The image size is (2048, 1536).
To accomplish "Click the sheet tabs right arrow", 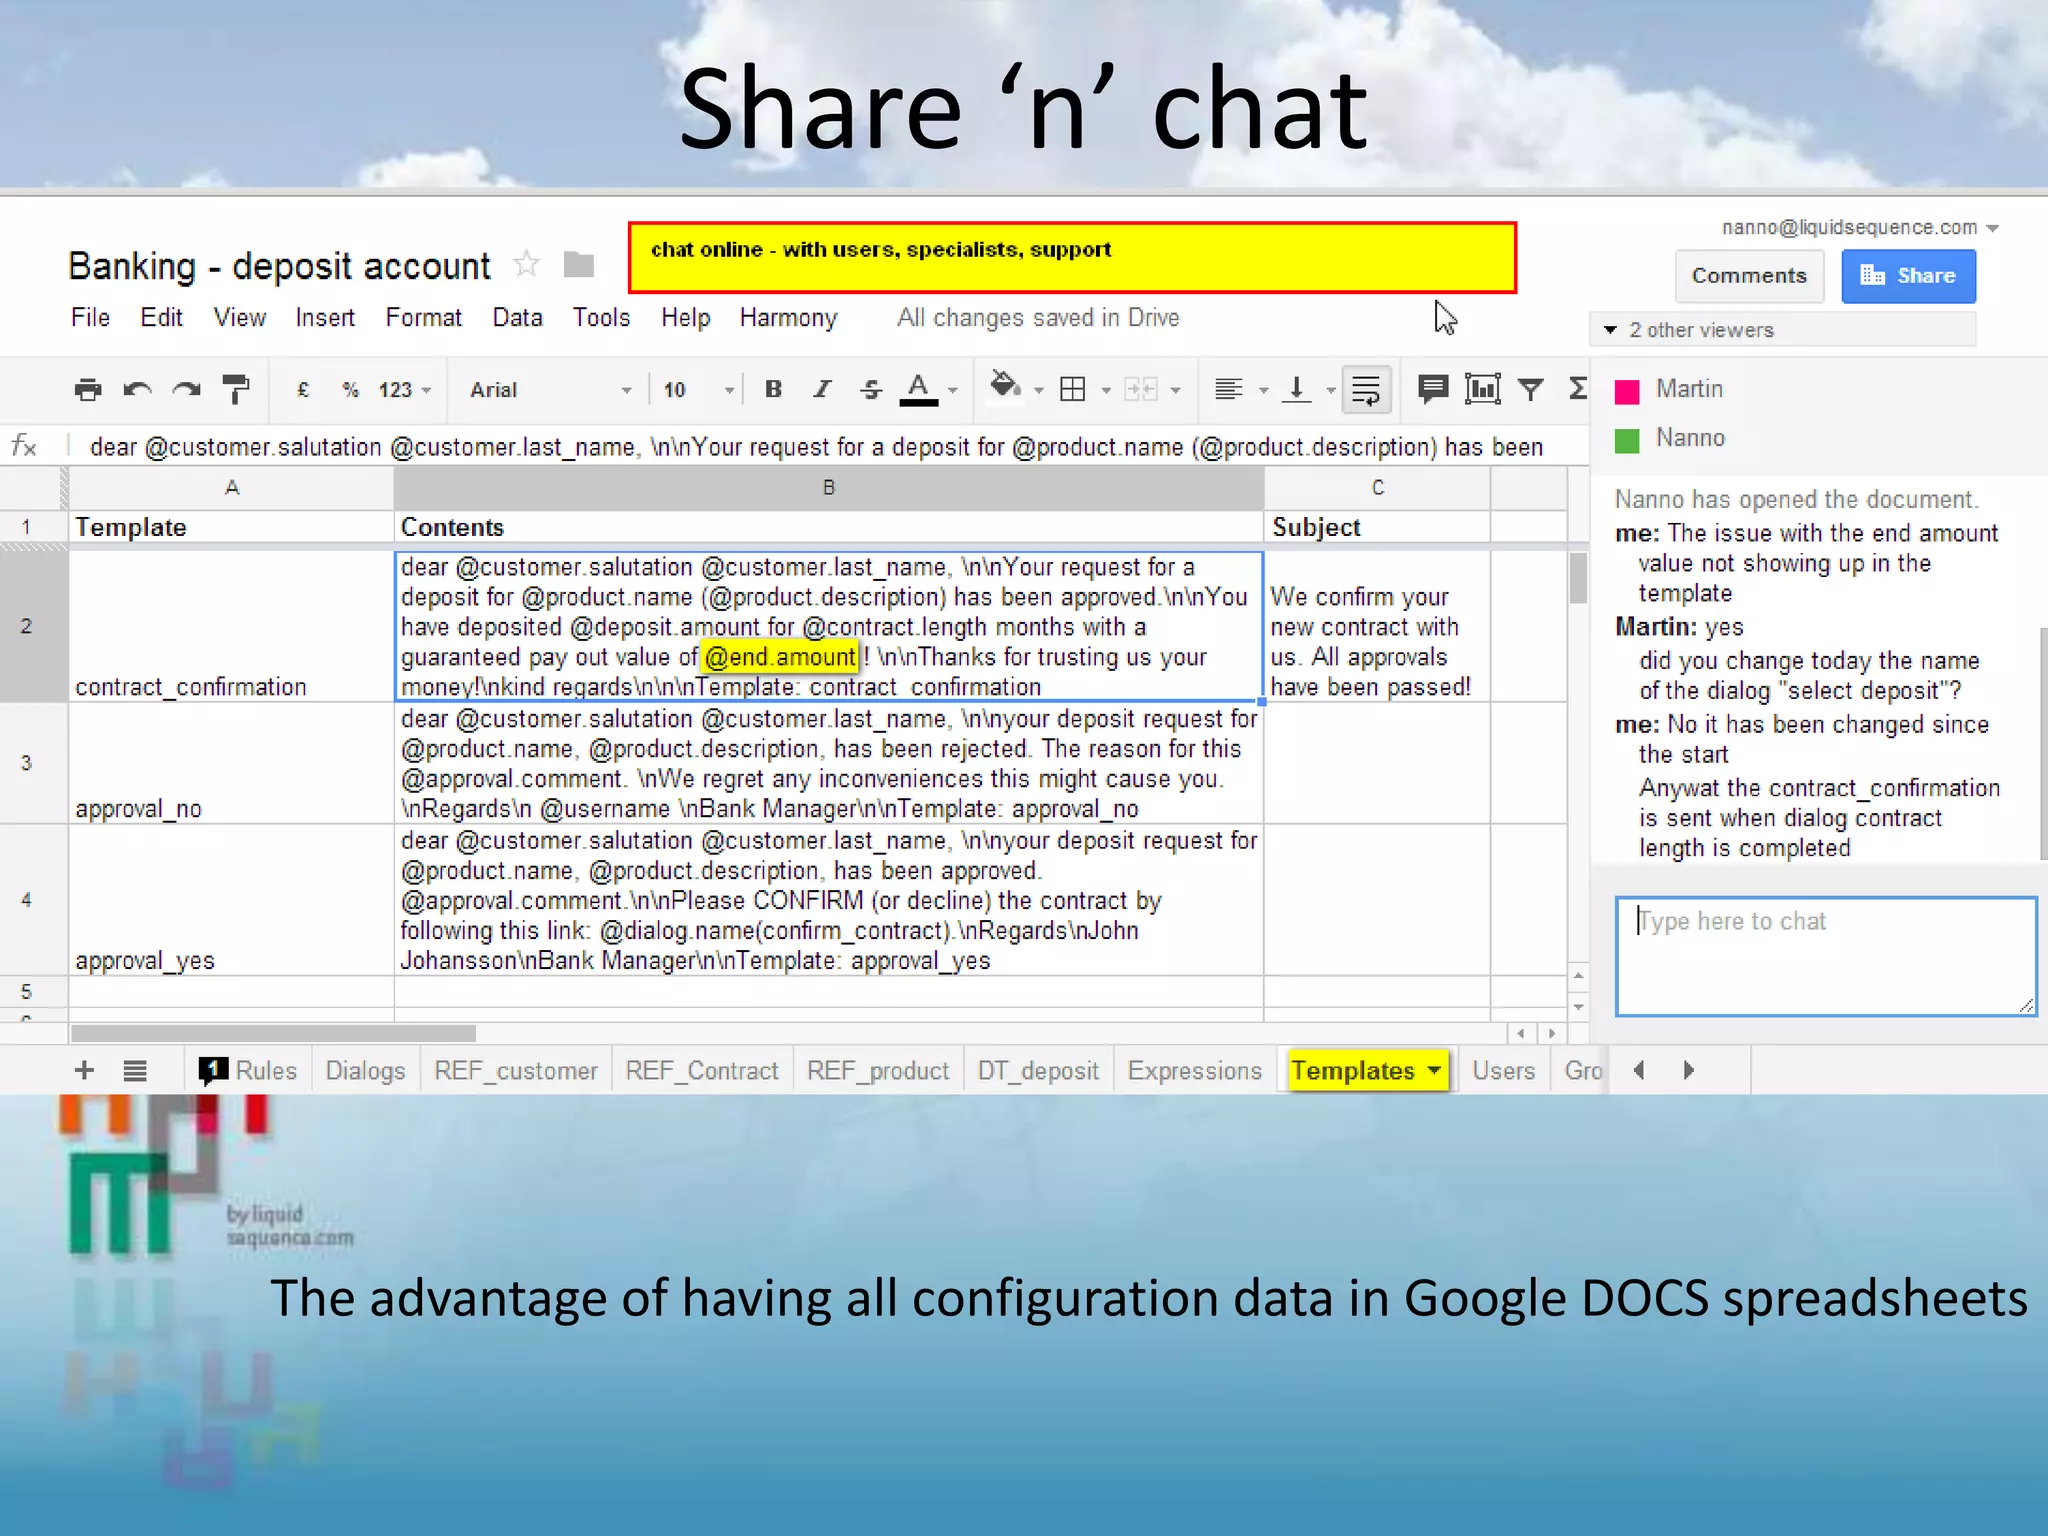I will (x=1689, y=1070).
